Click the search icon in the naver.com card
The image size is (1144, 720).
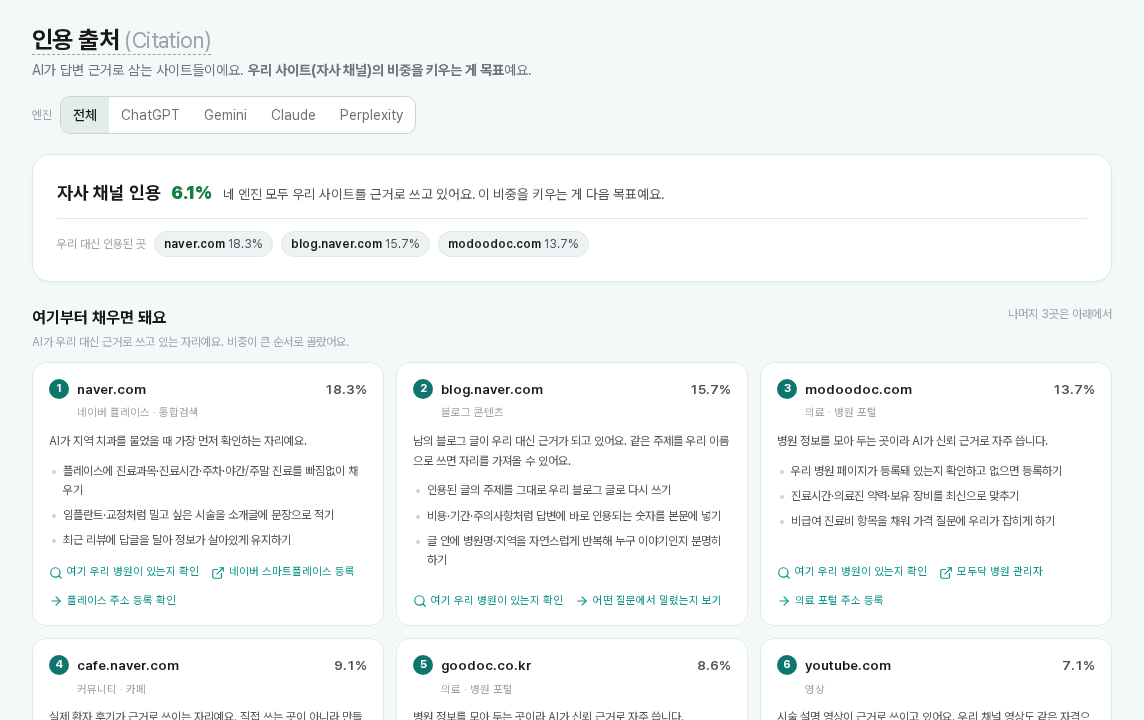click(x=55, y=573)
